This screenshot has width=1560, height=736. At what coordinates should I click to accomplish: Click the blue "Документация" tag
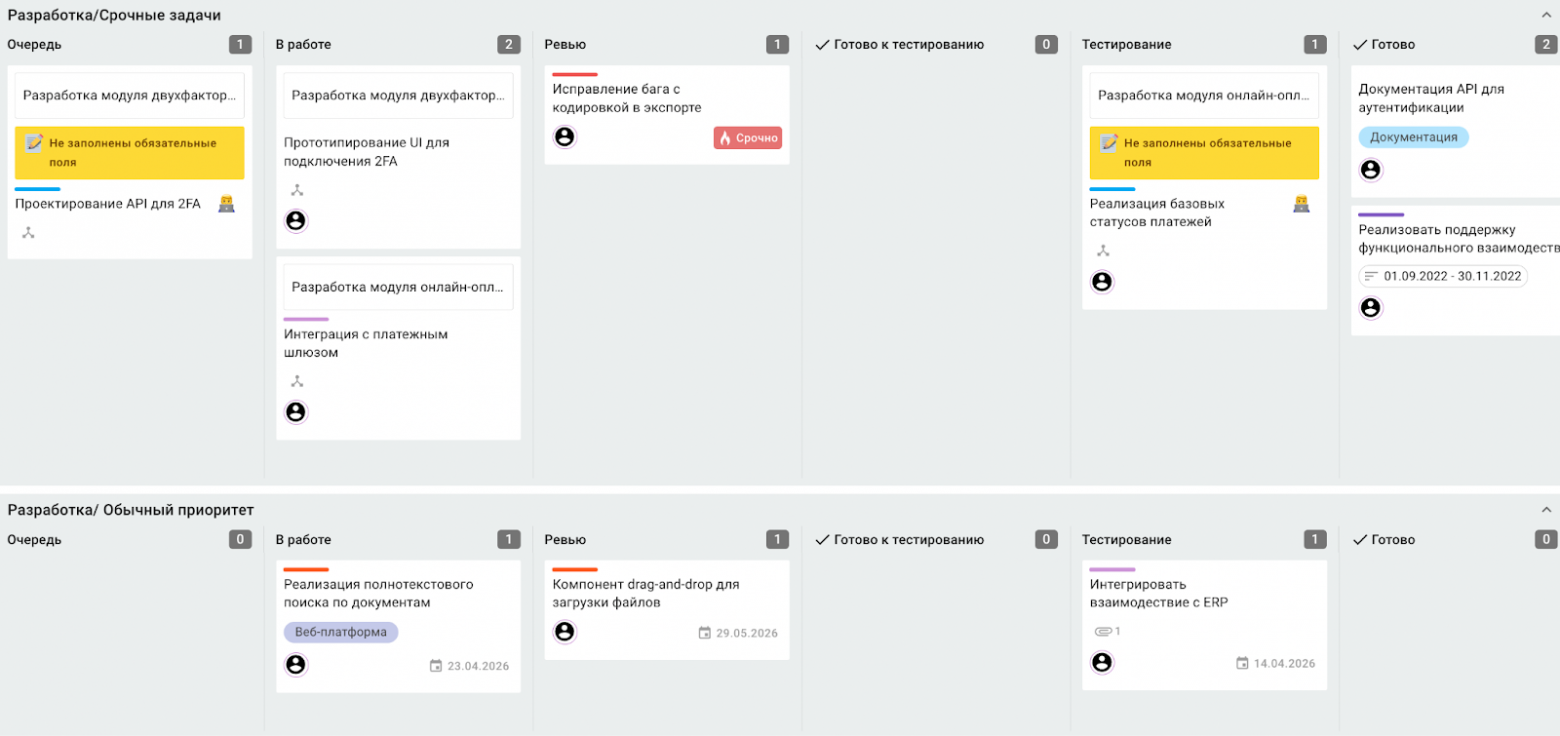coord(1413,137)
